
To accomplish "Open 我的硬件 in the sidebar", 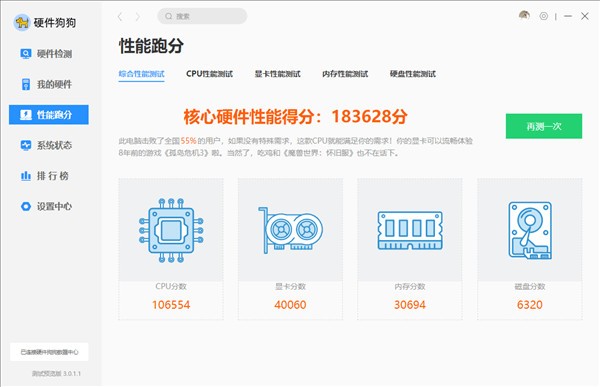I will (x=46, y=84).
